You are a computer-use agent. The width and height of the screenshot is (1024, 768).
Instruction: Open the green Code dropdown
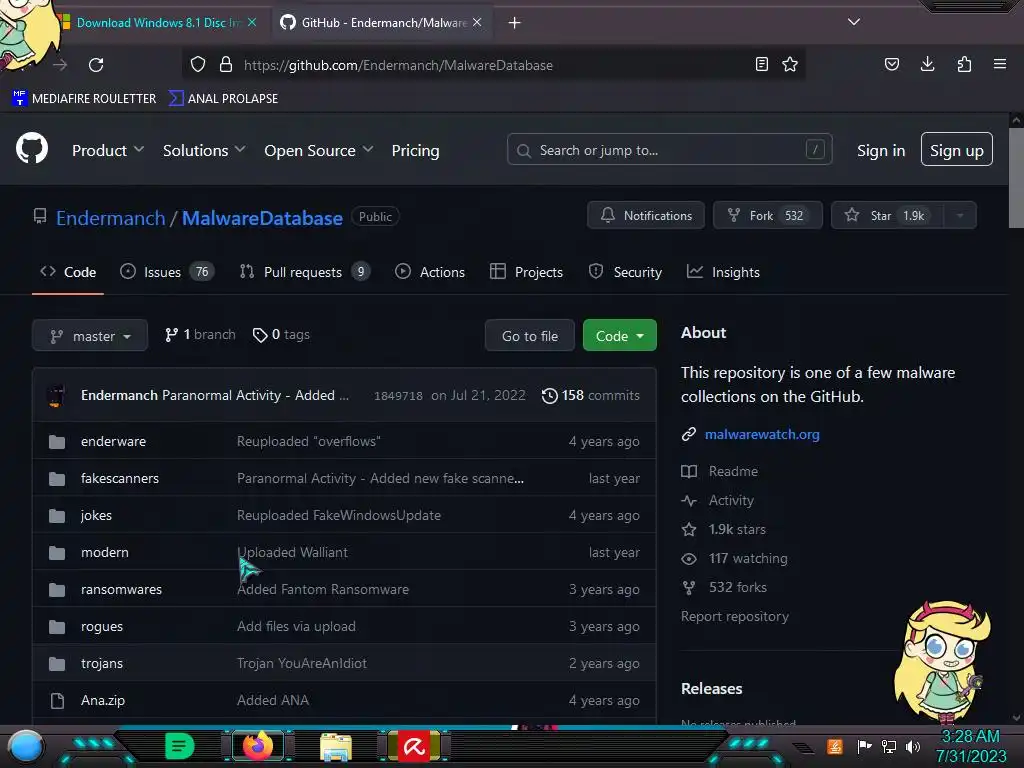[619, 336]
